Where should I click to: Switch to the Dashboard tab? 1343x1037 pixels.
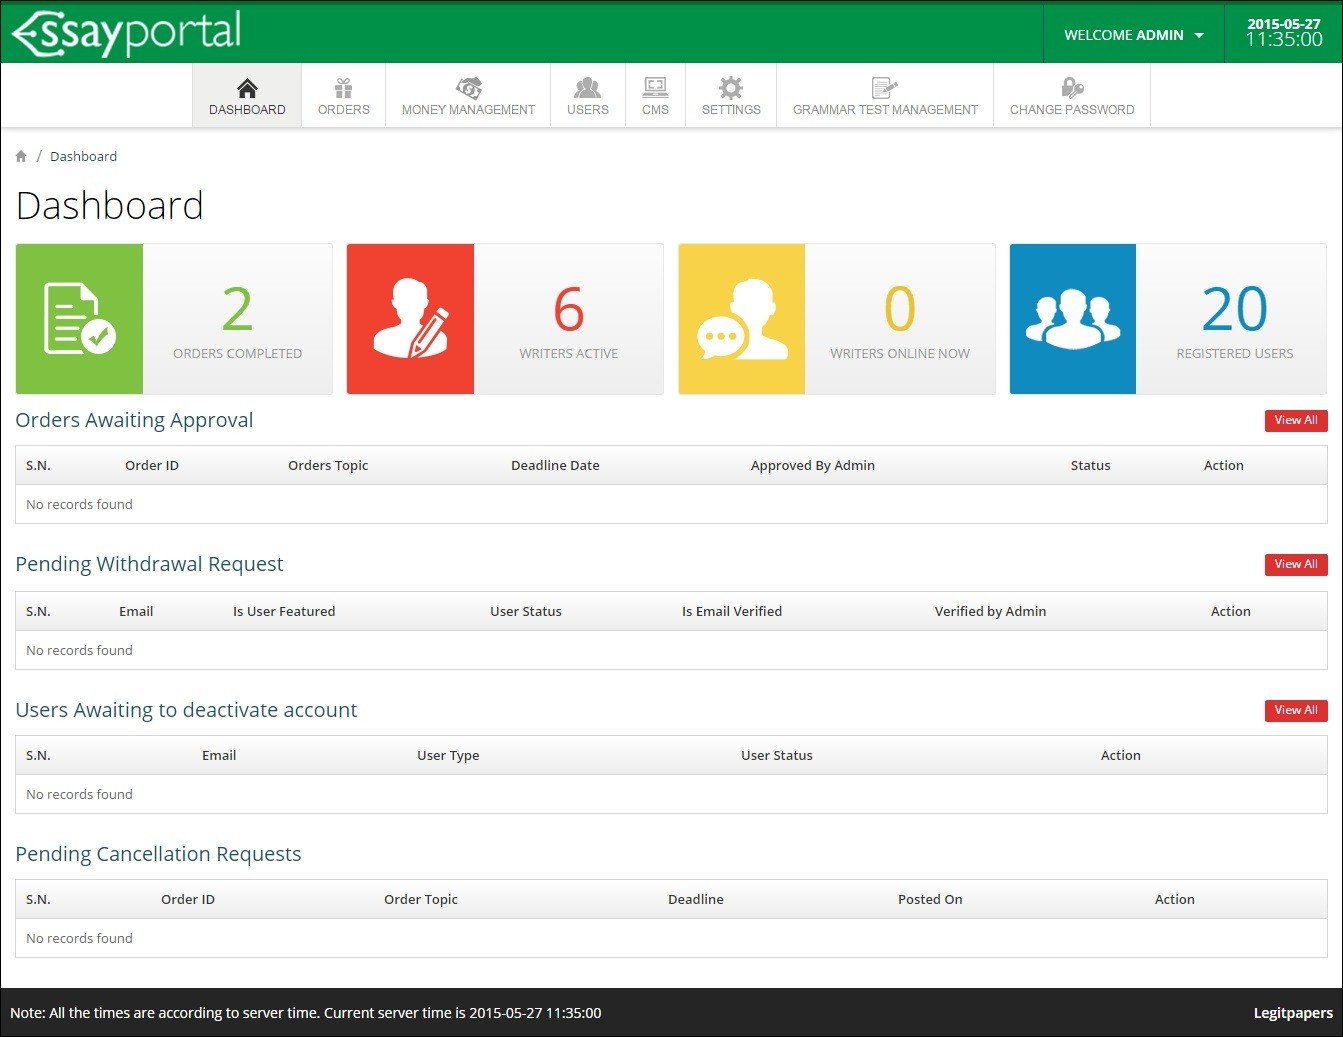247,96
